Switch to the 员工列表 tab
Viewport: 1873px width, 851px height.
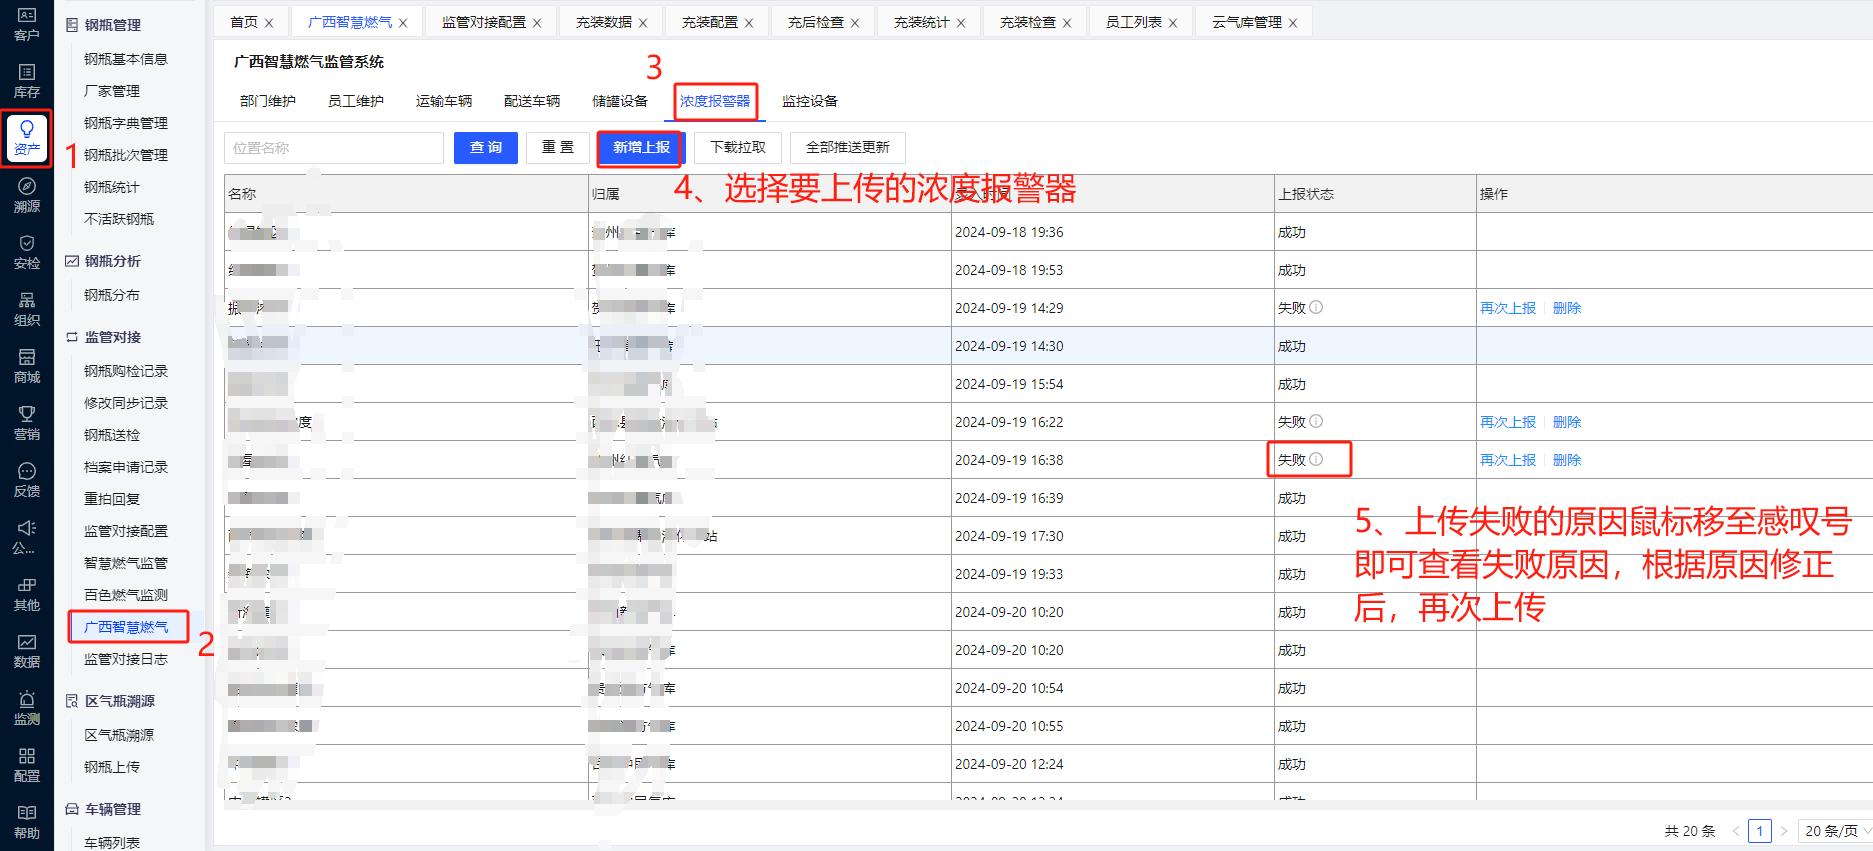(1134, 22)
